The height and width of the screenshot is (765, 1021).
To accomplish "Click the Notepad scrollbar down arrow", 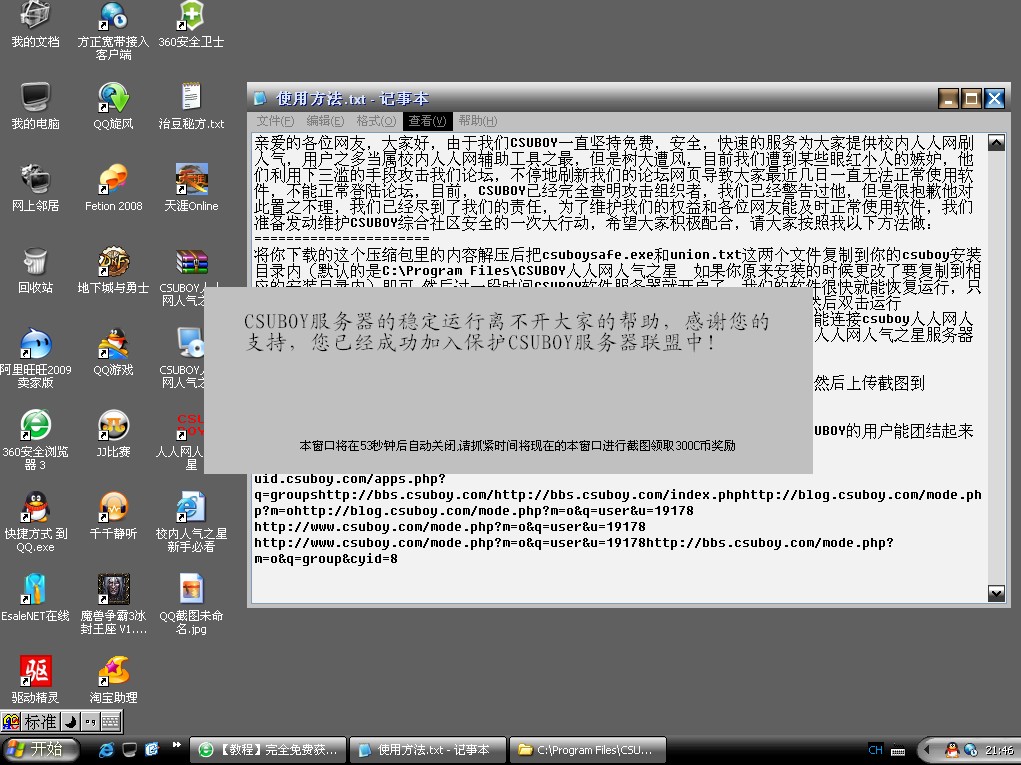I will tap(996, 593).
